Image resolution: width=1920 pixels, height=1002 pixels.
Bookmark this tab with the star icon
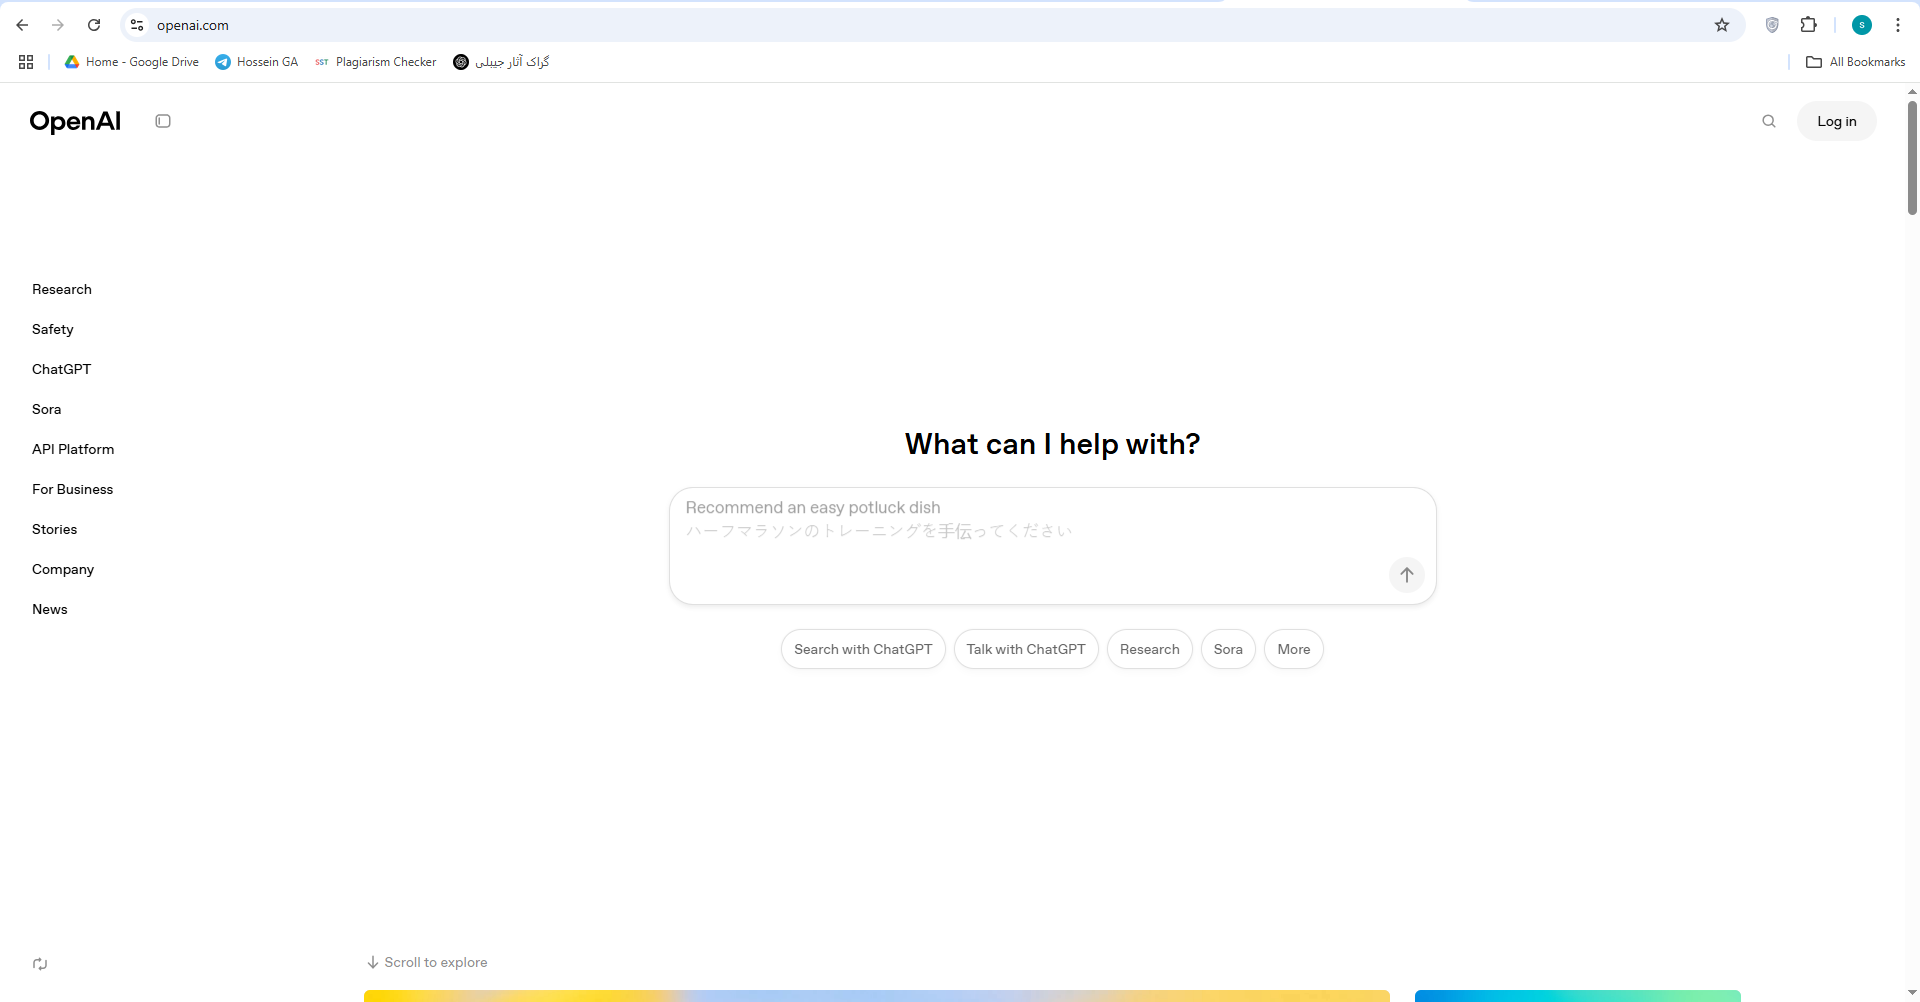1722,25
